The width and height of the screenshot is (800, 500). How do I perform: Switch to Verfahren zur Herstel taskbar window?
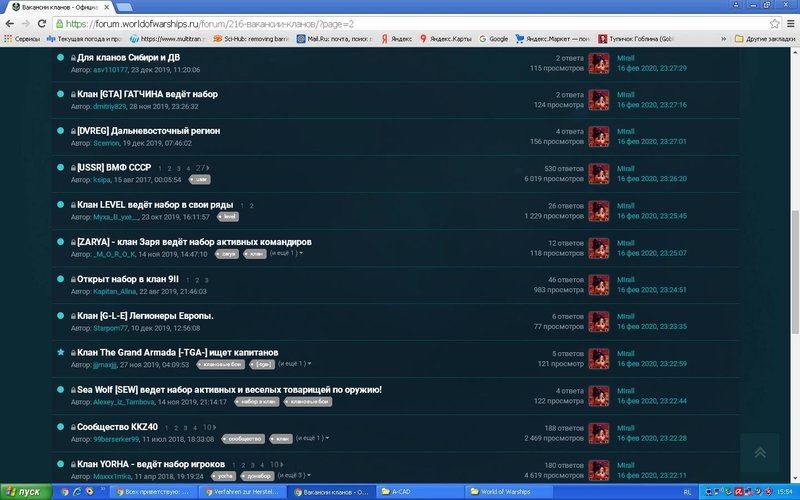(242, 492)
